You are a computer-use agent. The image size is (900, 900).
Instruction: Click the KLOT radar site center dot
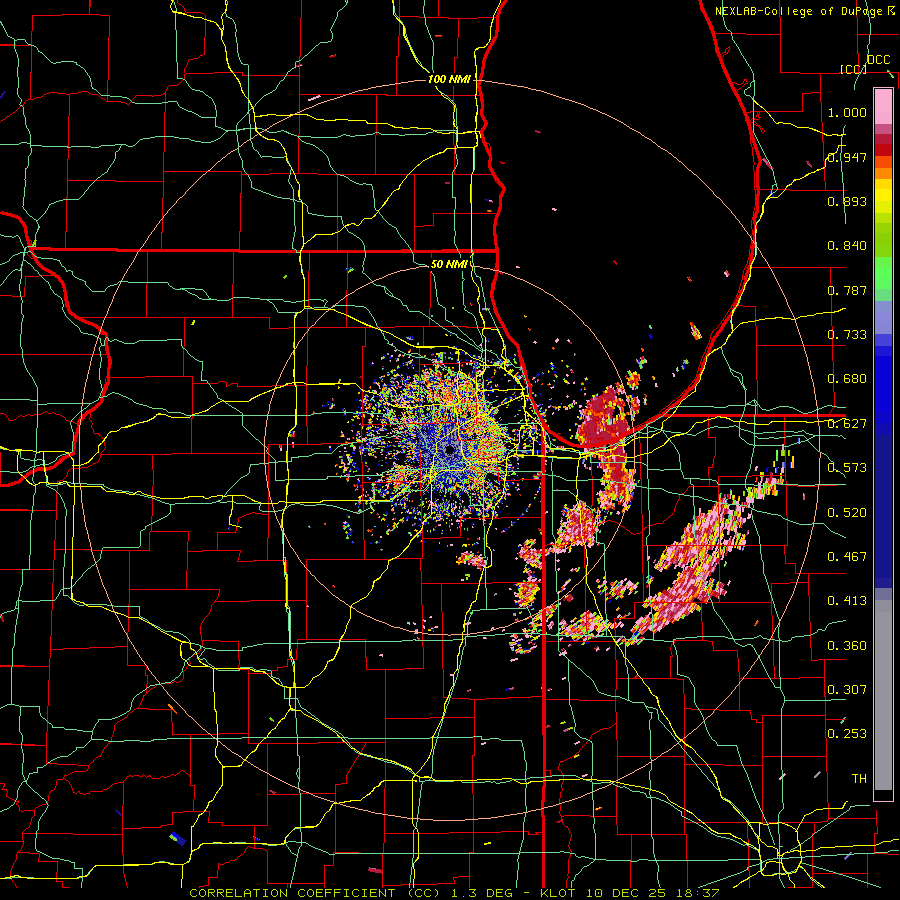click(x=449, y=450)
